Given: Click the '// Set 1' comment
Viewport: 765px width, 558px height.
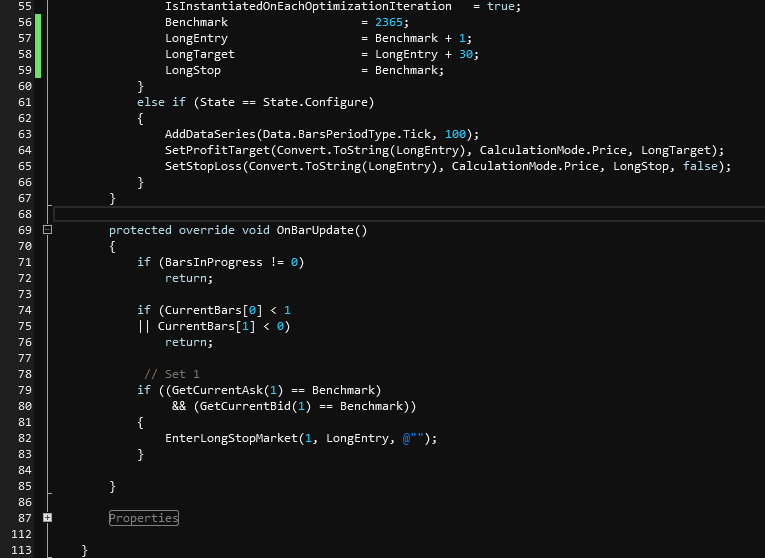Looking at the screenshot, I should point(172,374).
